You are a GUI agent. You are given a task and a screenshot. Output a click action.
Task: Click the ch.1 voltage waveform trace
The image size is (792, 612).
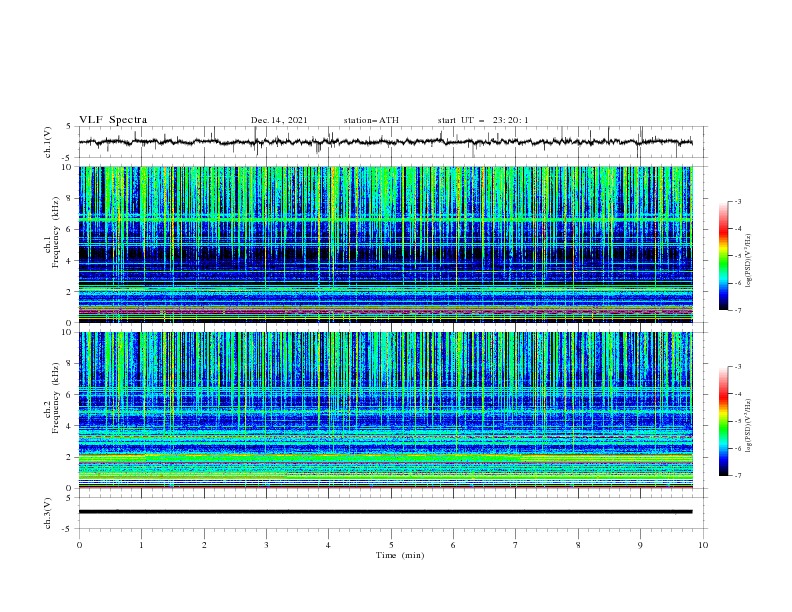(385, 142)
